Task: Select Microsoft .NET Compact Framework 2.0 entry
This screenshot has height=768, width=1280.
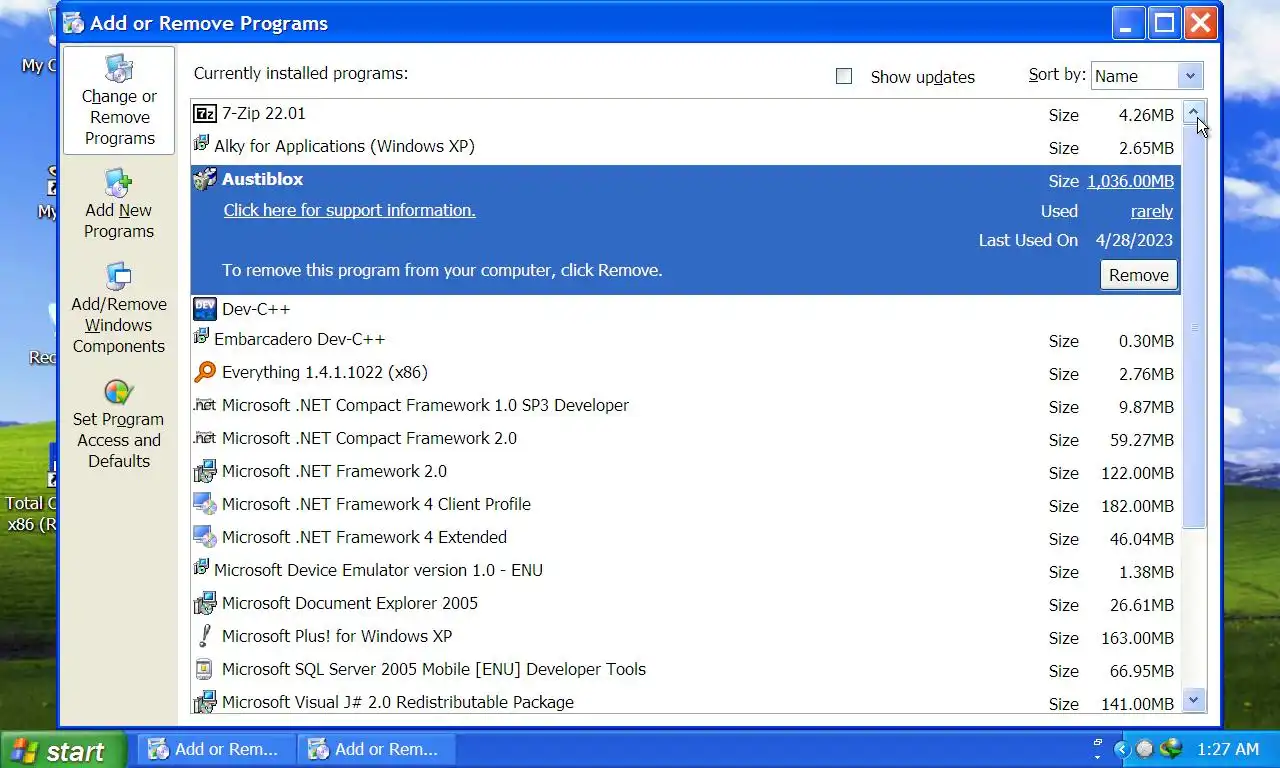Action: coord(685,439)
